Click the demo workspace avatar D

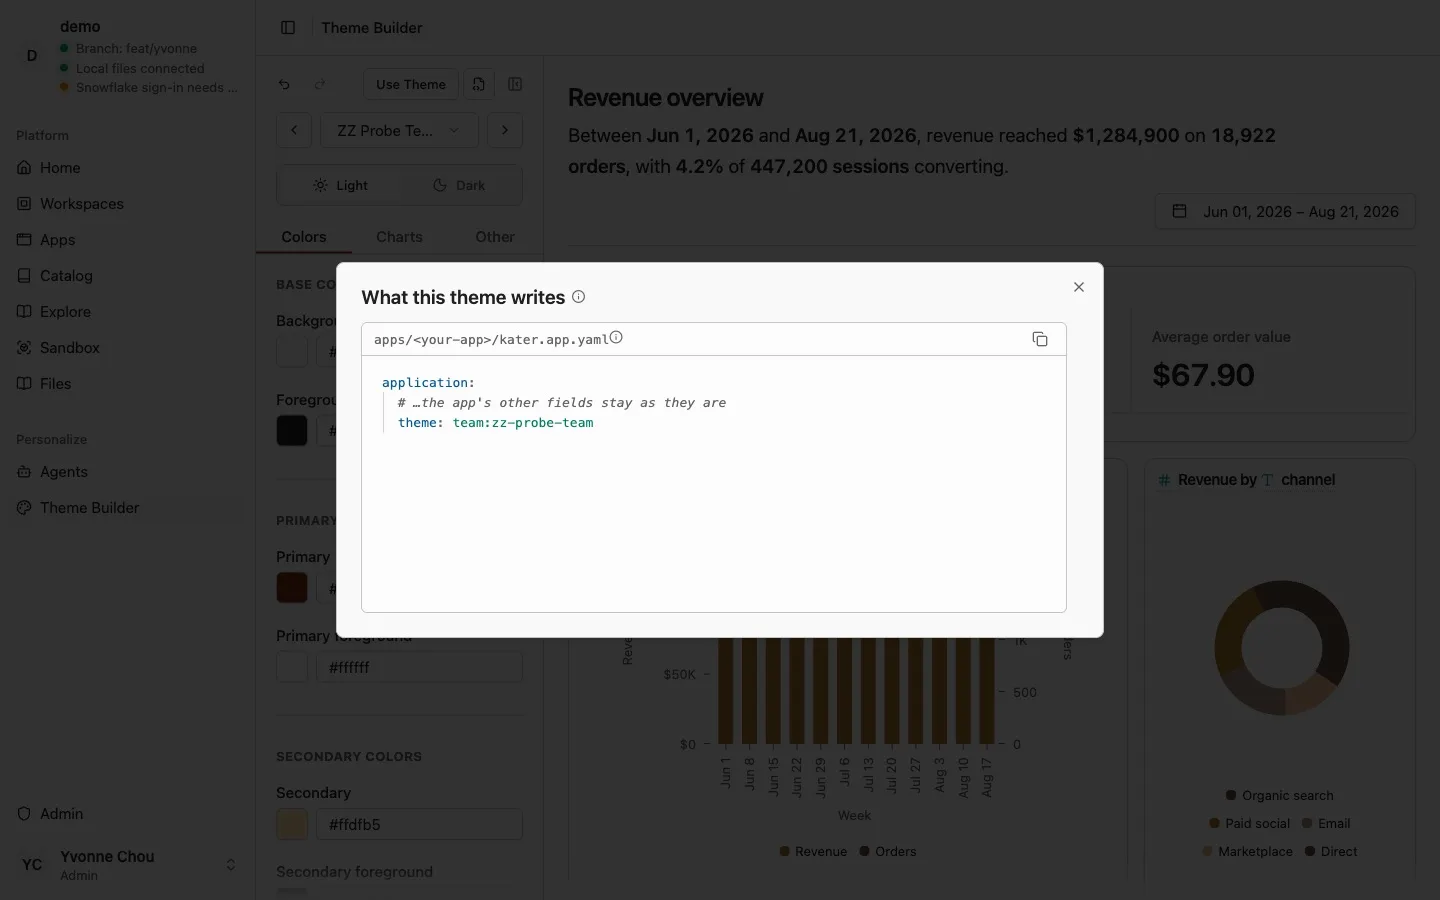(32, 56)
